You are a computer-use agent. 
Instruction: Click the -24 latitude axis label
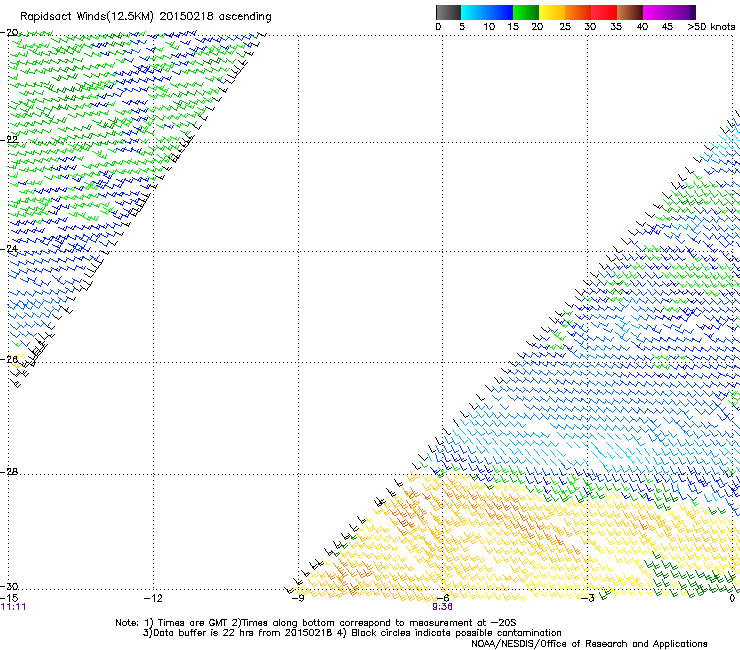[x=9, y=248]
